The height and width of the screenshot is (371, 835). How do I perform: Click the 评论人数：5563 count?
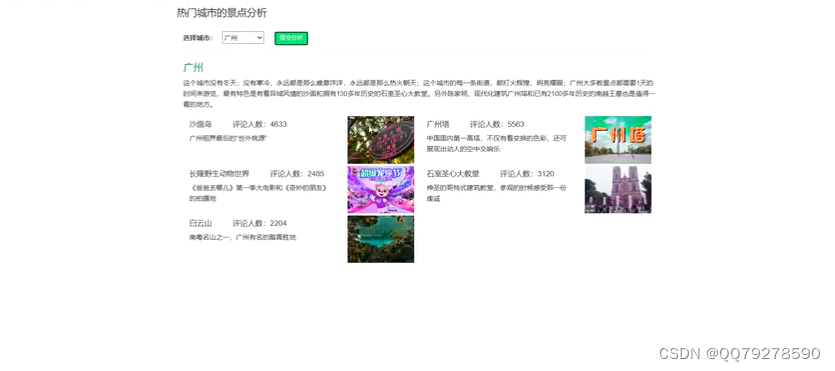click(x=497, y=124)
